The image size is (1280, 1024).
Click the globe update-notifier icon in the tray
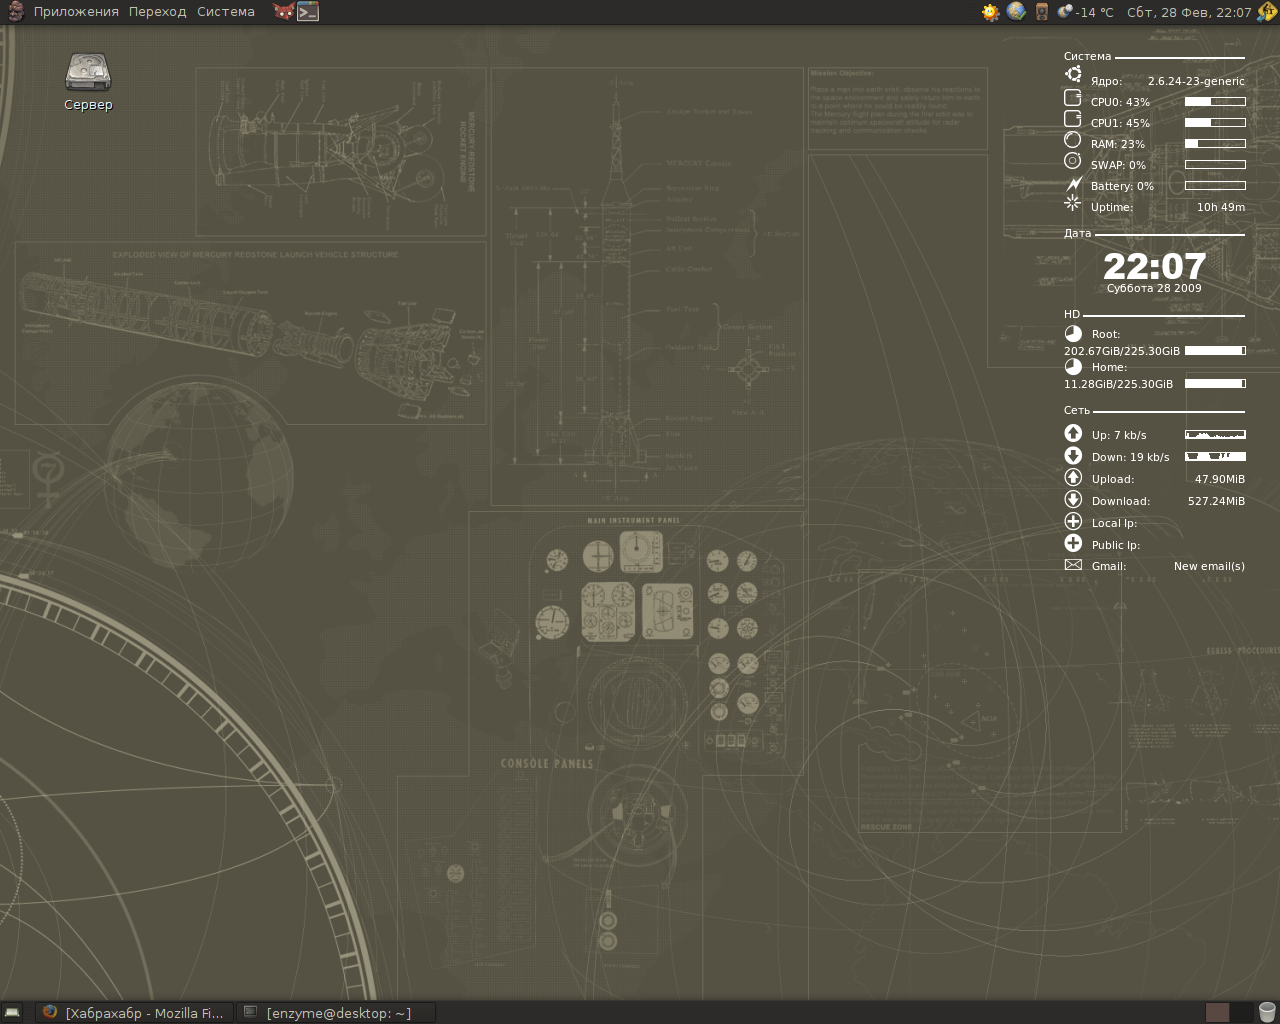(1015, 12)
